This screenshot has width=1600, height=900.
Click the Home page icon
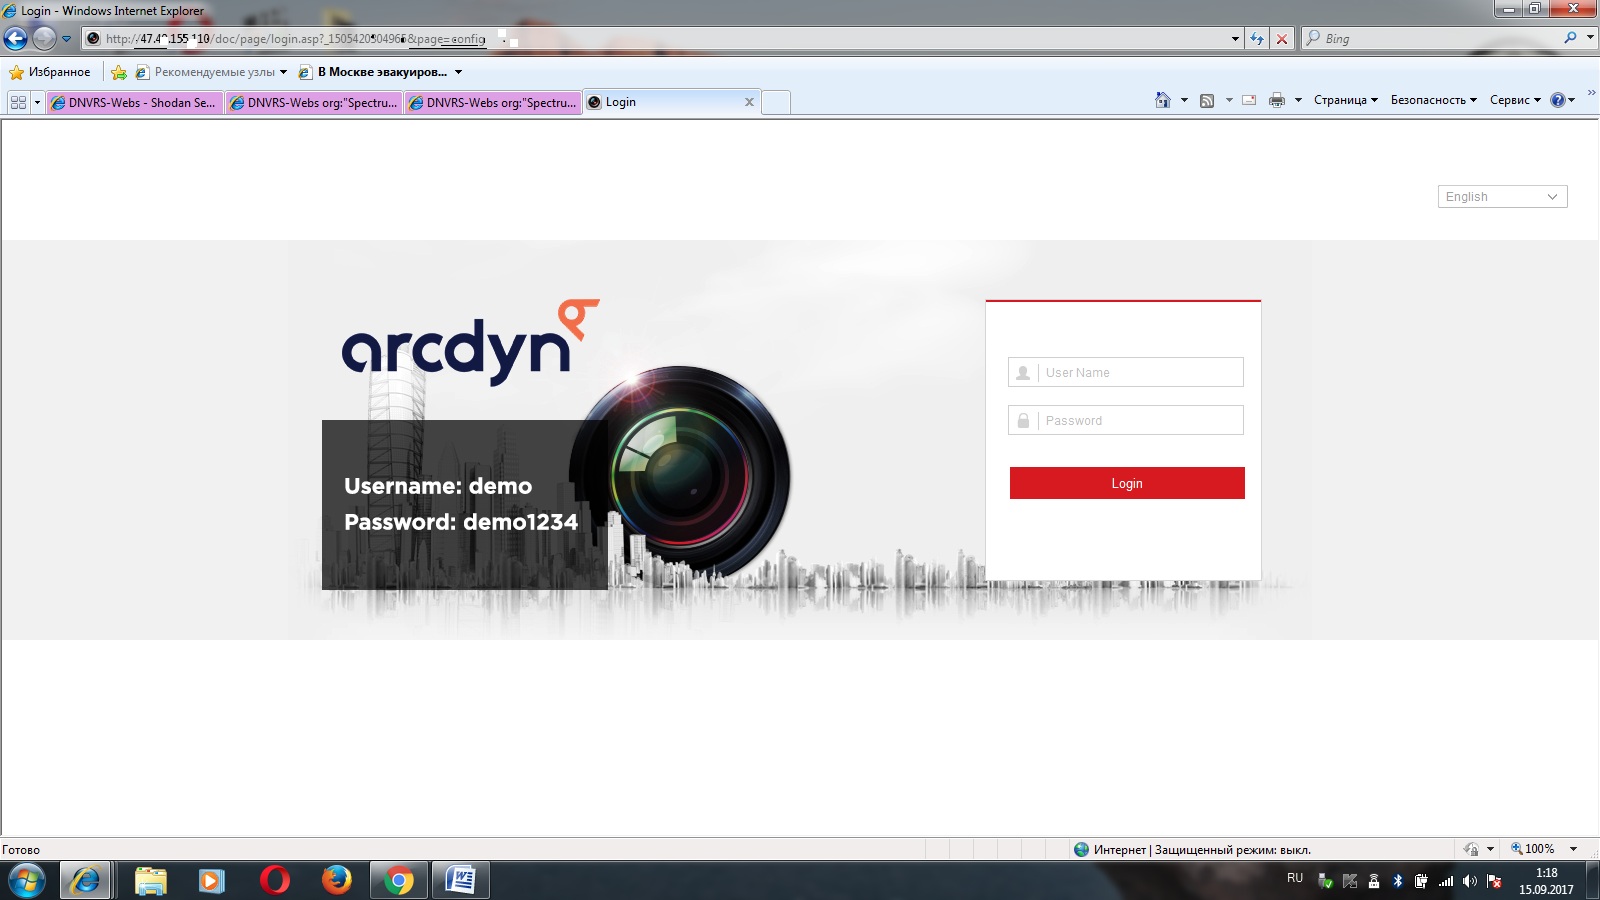[1163, 100]
